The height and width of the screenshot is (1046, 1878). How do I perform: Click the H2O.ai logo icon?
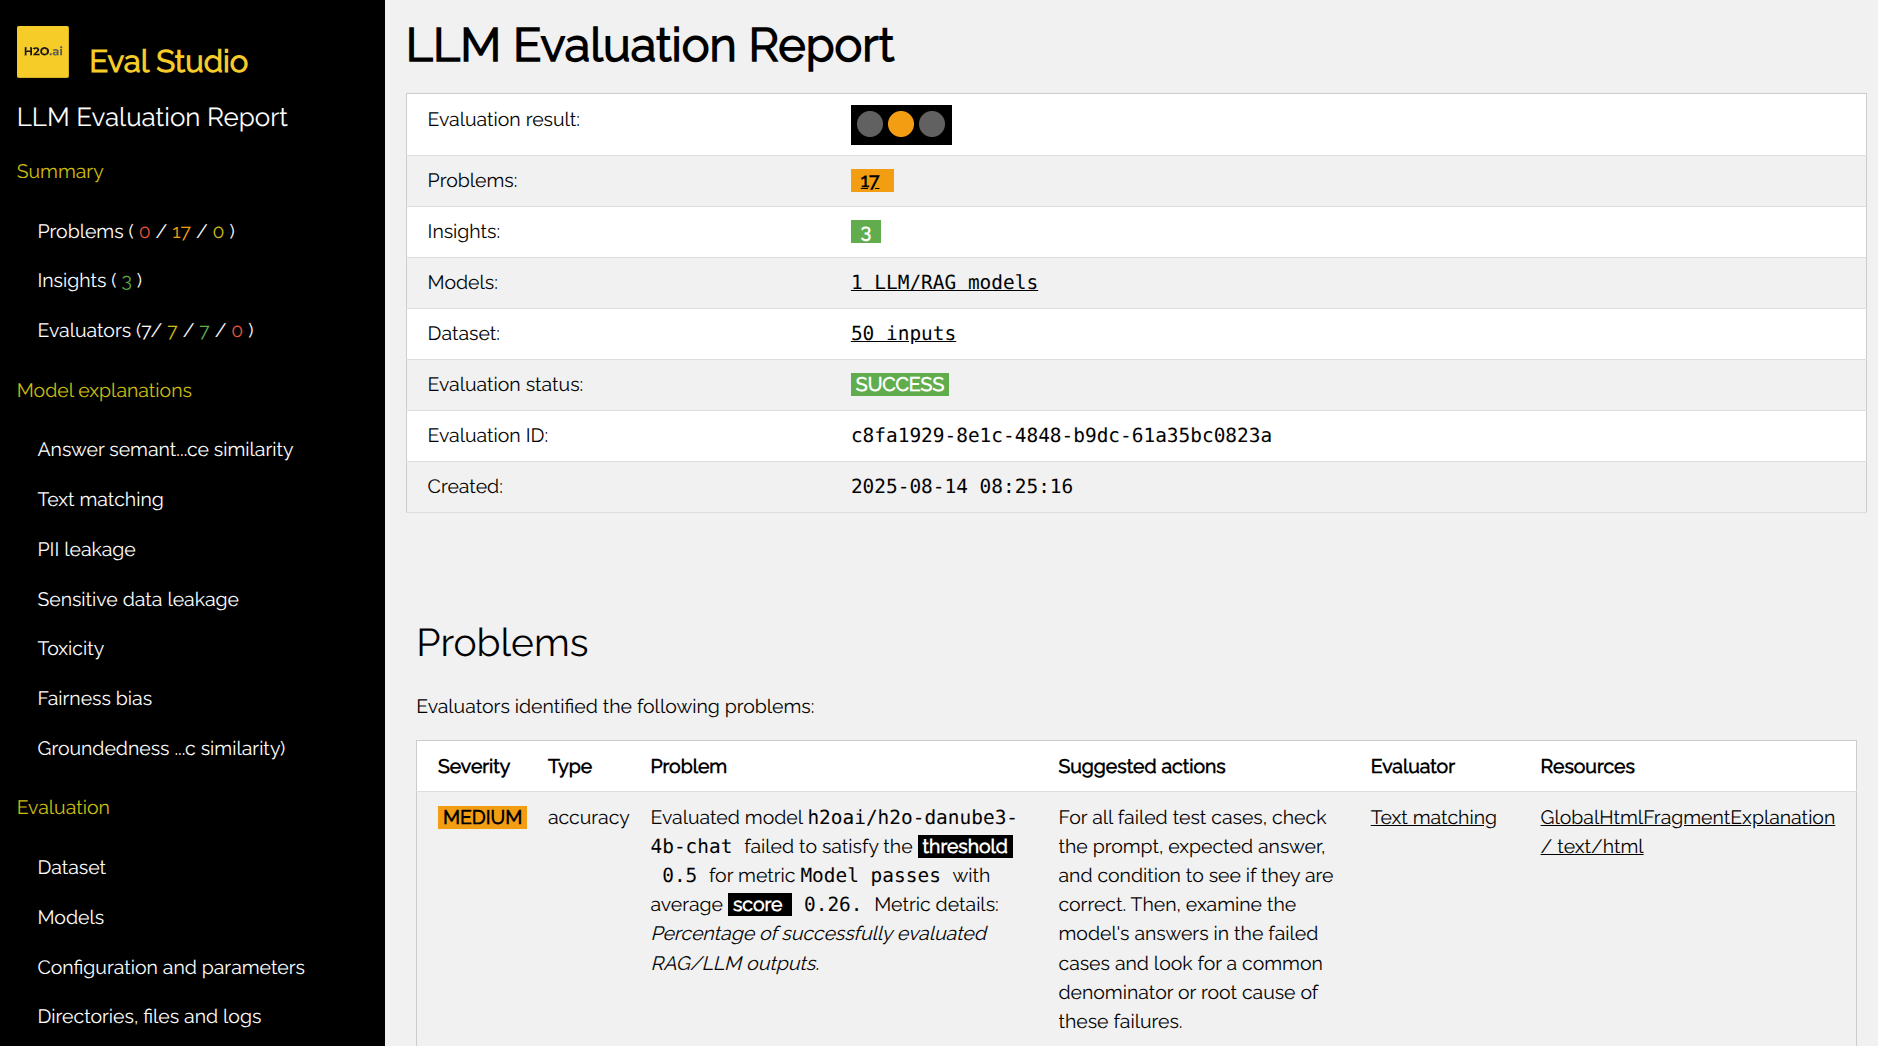coord(41,51)
